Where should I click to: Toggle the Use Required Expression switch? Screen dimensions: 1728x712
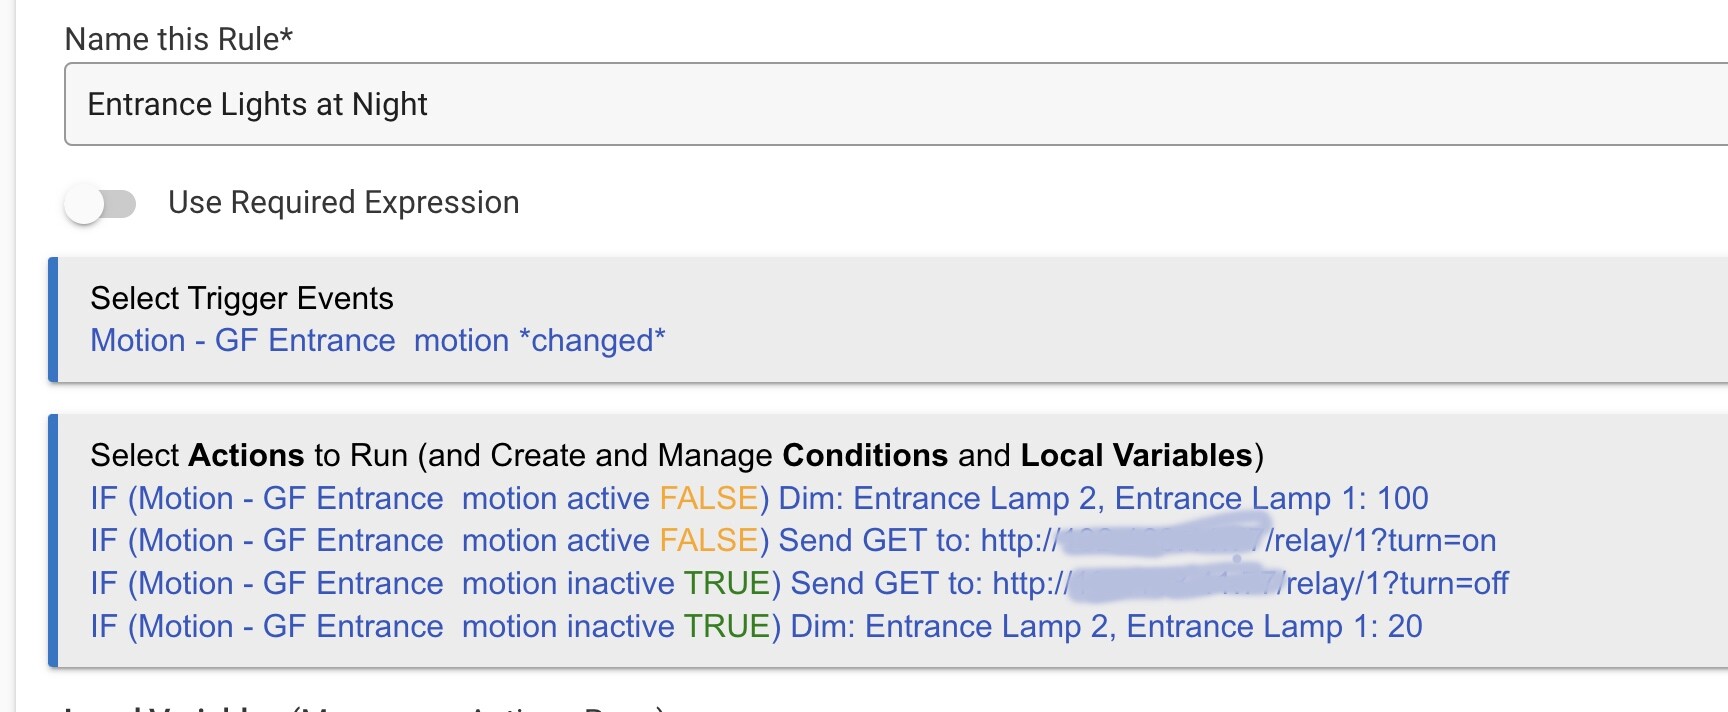pyautogui.click(x=100, y=204)
